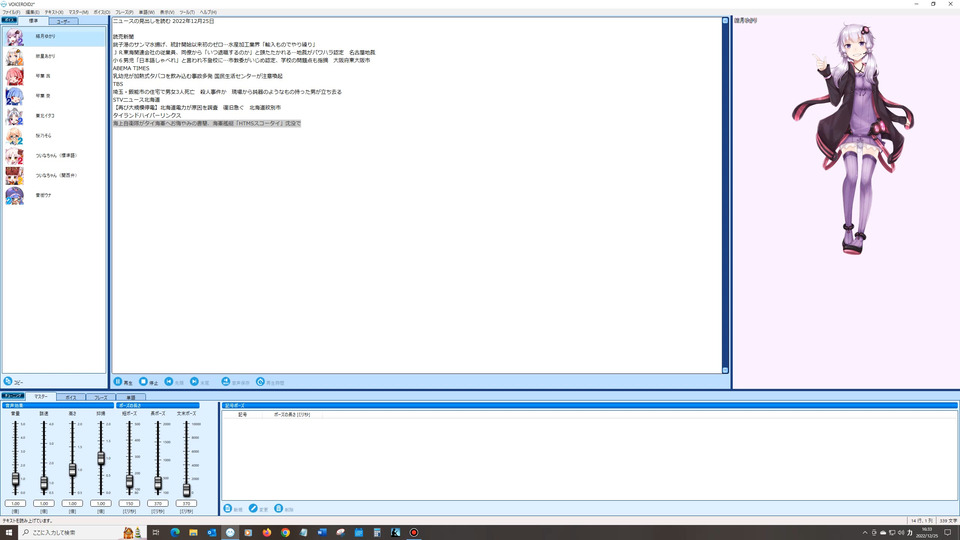The image size is (960, 540).
Task: Pick the 桜乃そら voice avatar
Action: (x=15, y=136)
